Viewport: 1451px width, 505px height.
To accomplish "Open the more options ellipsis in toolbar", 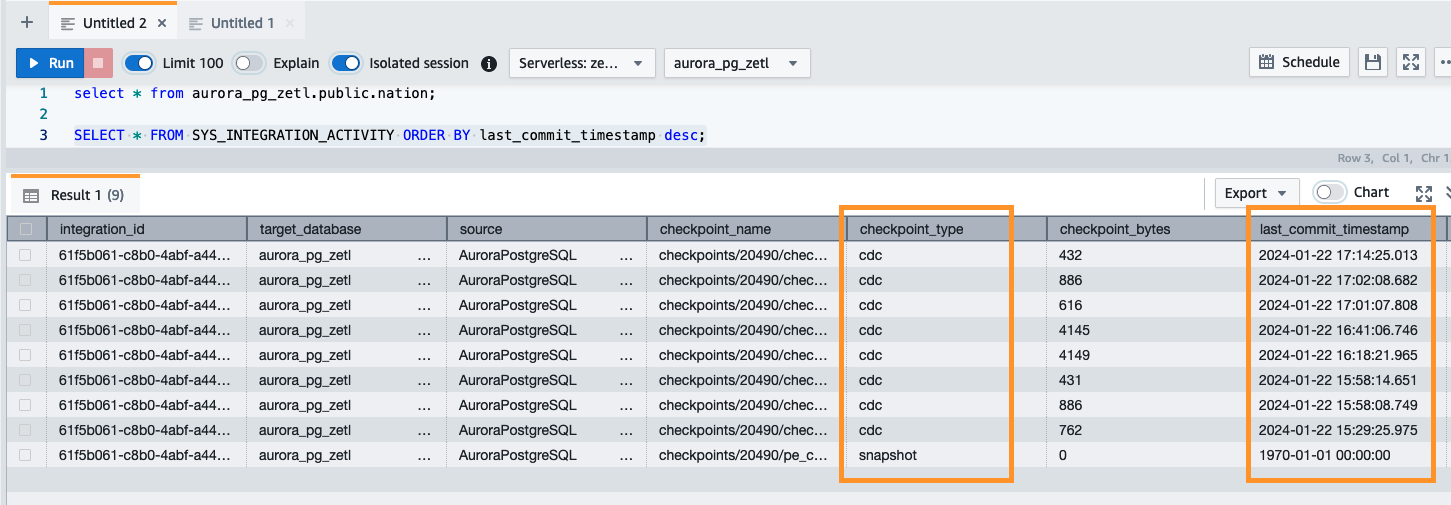I will 1443,62.
